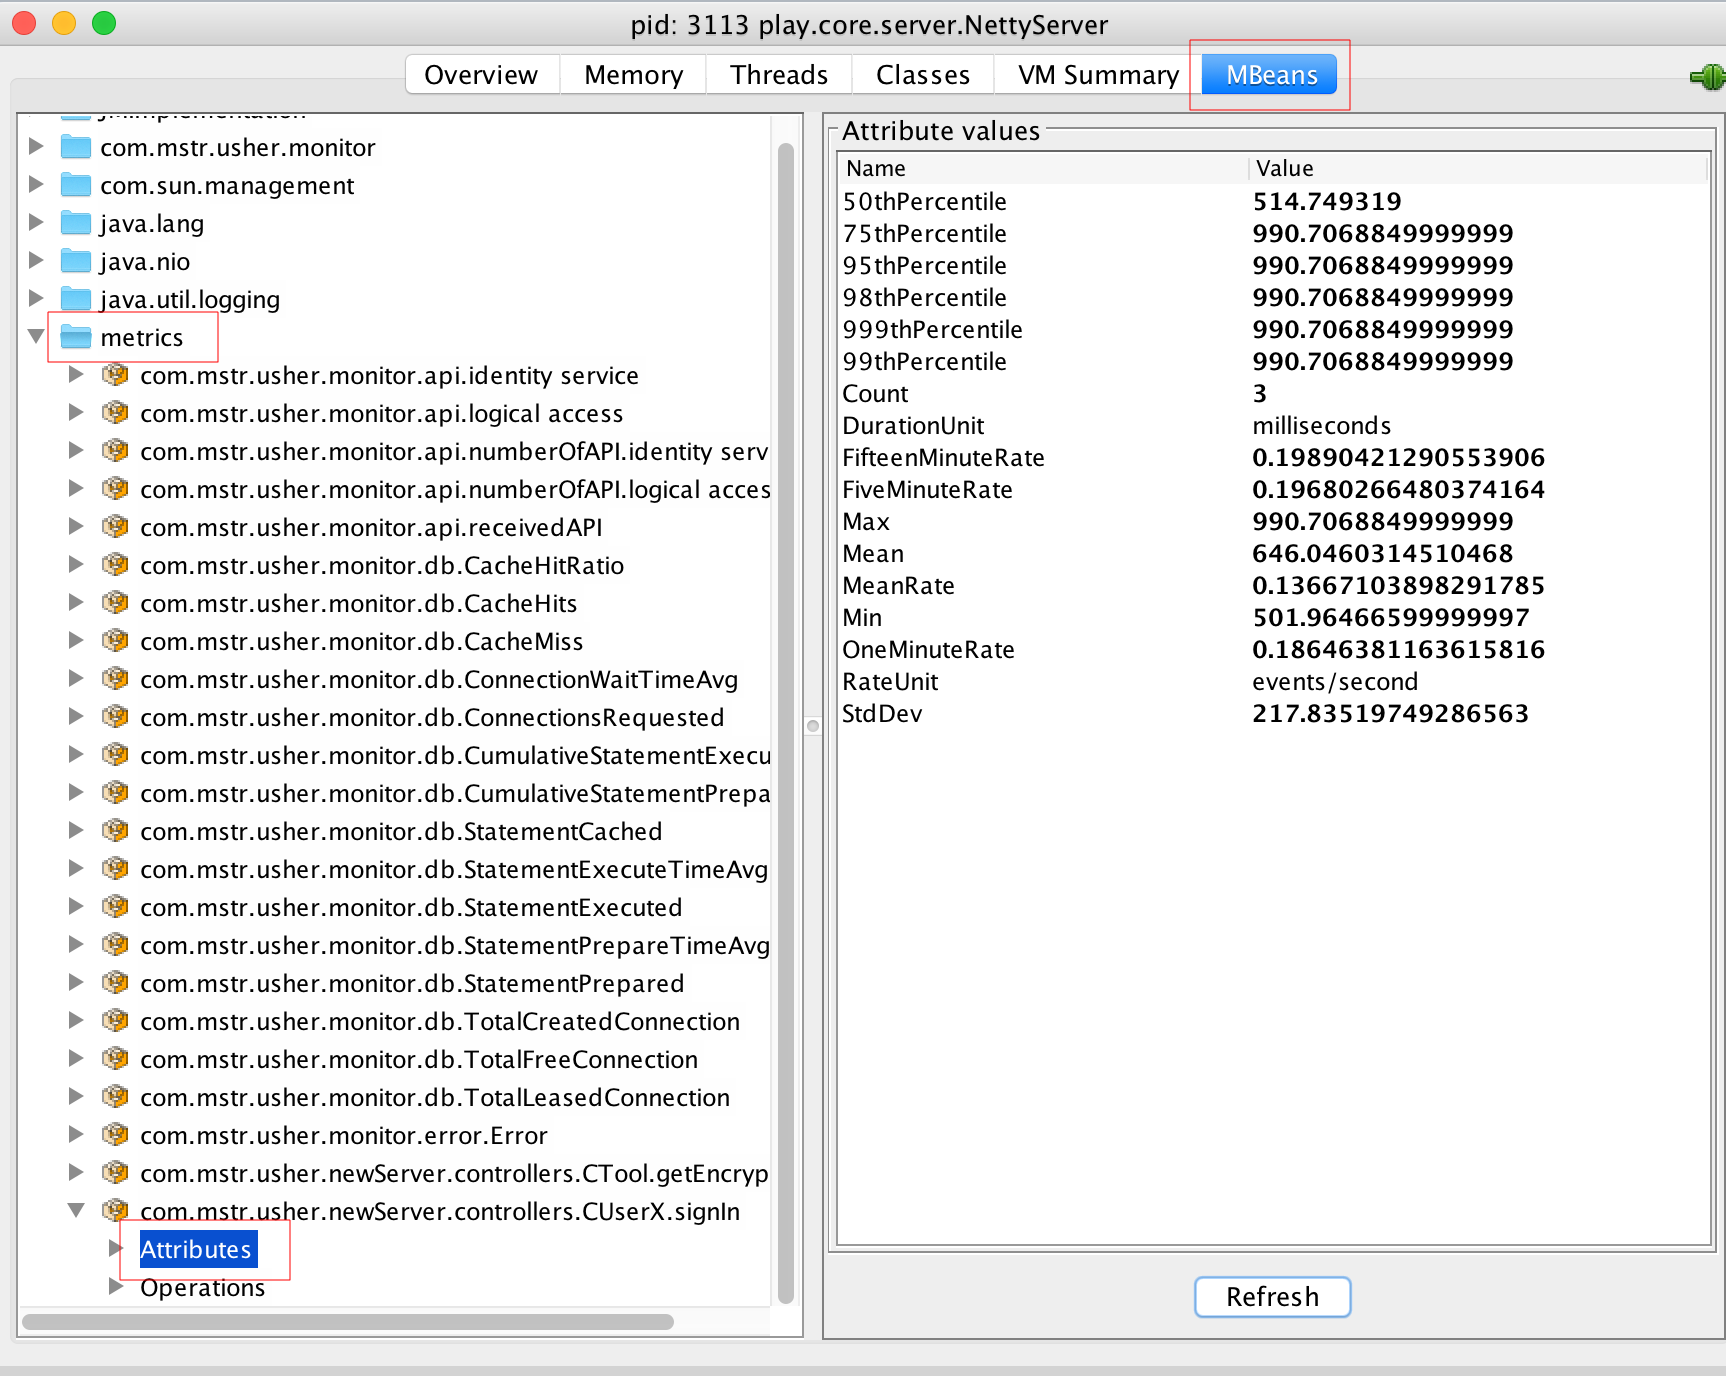Expand the Operations node arrow
The image size is (1726, 1376).
coord(116,1287)
